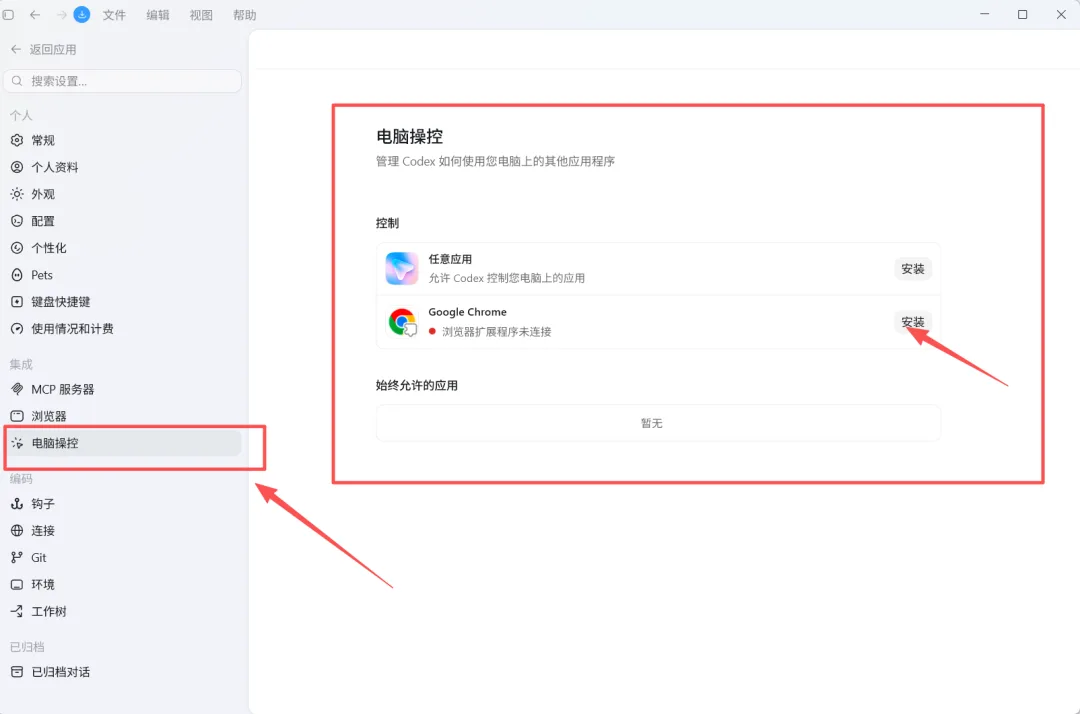Open 使用情况和计费 settings
The height and width of the screenshot is (714, 1080).
(x=123, y=328)
